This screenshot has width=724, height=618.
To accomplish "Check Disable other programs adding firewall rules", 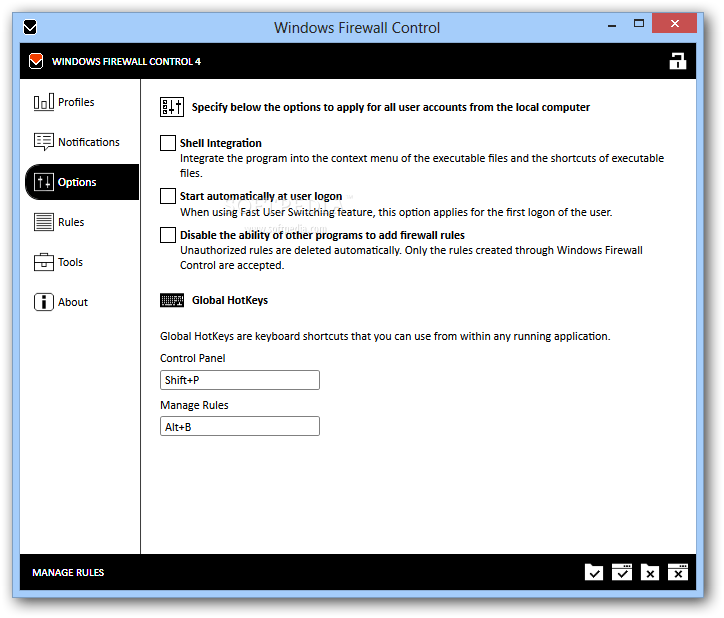I will (x=168, y=235).
